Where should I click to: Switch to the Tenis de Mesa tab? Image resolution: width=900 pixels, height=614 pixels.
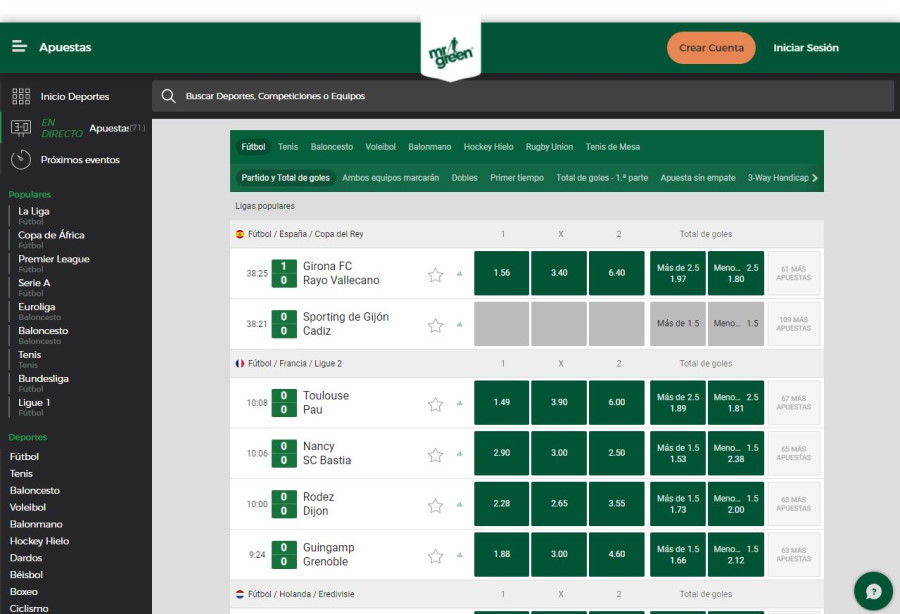pyautogui.click(x=612, y=147)
